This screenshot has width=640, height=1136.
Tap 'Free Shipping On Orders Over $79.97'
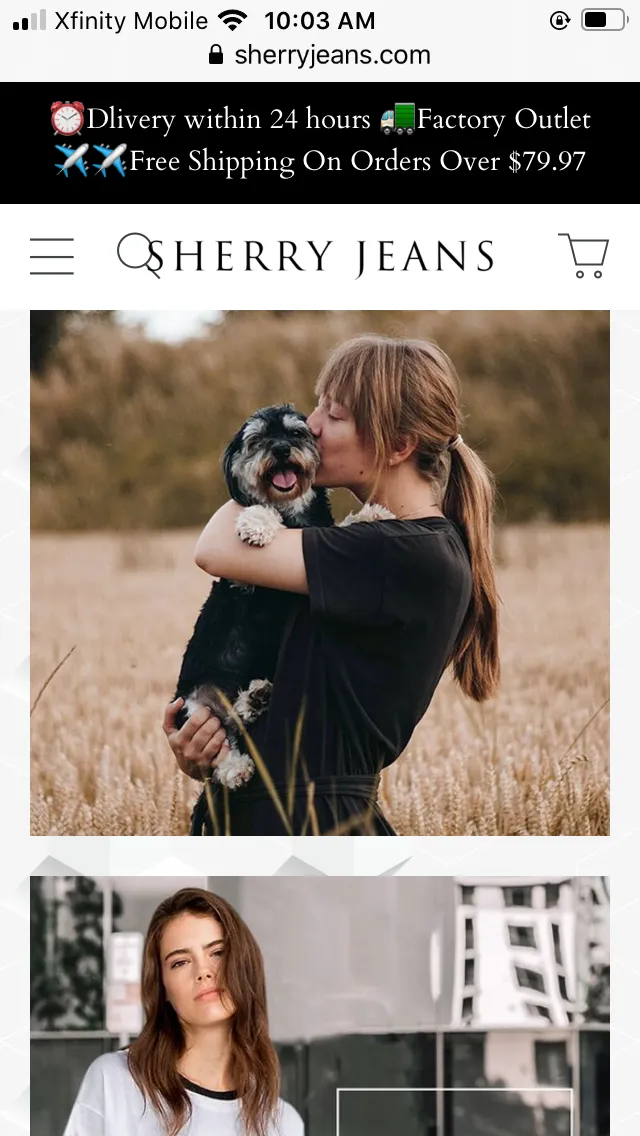[357, 162]
